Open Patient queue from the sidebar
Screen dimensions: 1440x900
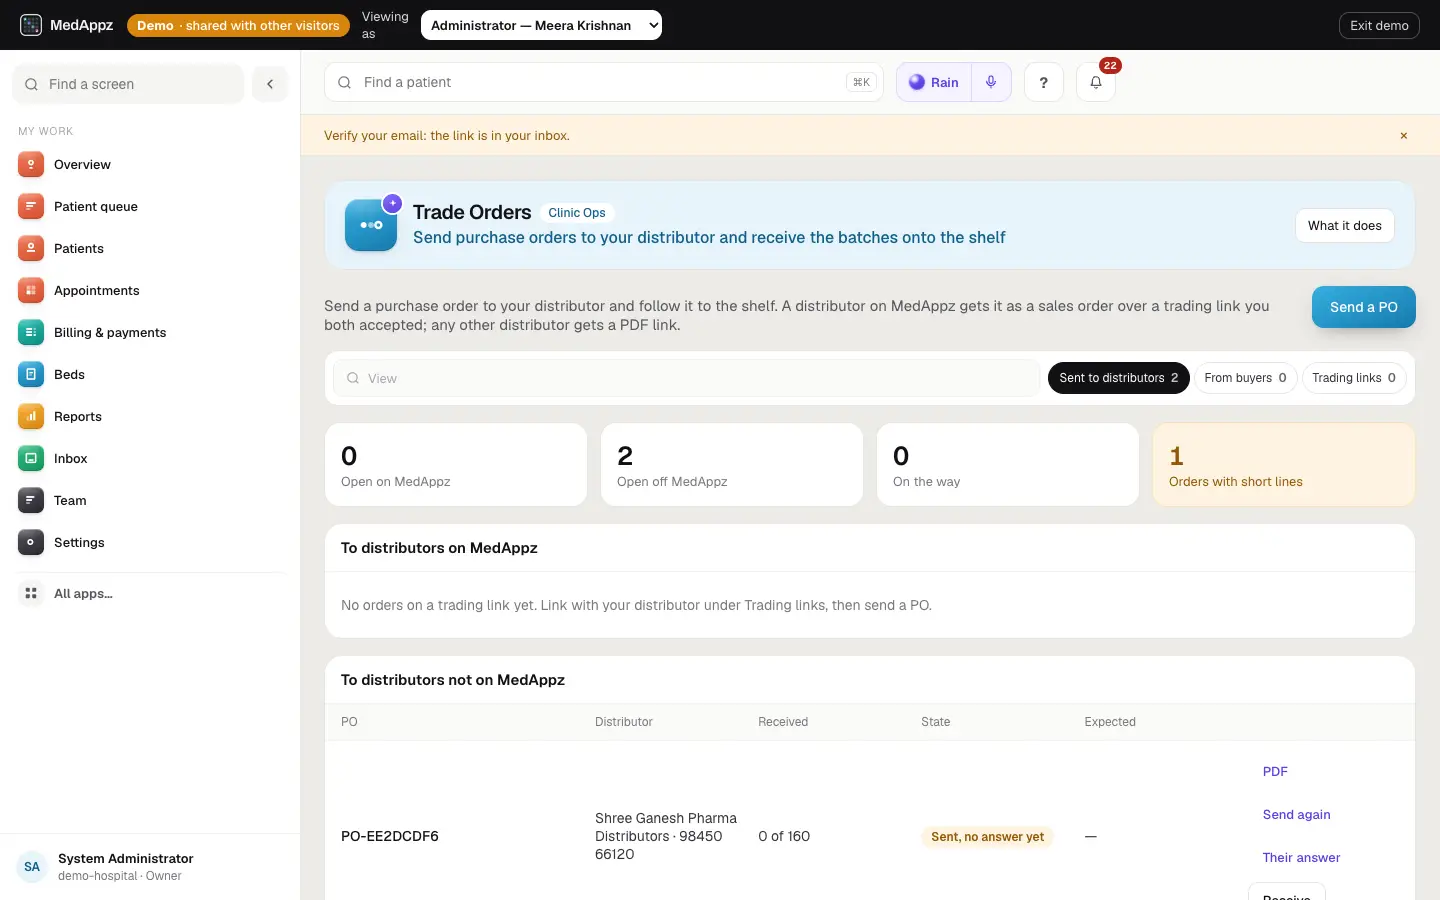(150, 206)
